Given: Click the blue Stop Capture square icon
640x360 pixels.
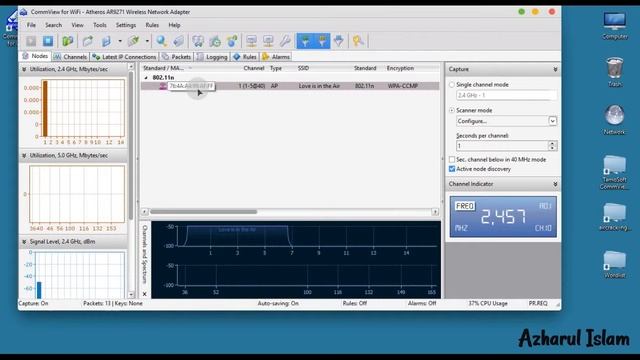Looking at the screenshot, I should pos(48,41).
